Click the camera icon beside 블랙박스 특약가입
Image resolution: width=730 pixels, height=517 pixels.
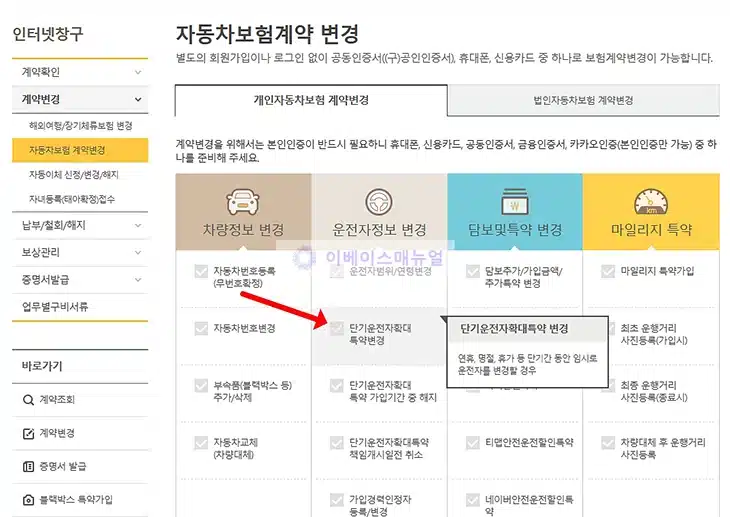(28, 500)
